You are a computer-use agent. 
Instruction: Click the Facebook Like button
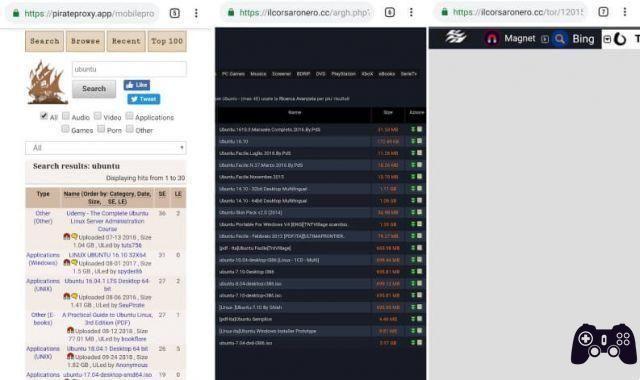coord(137,85)
